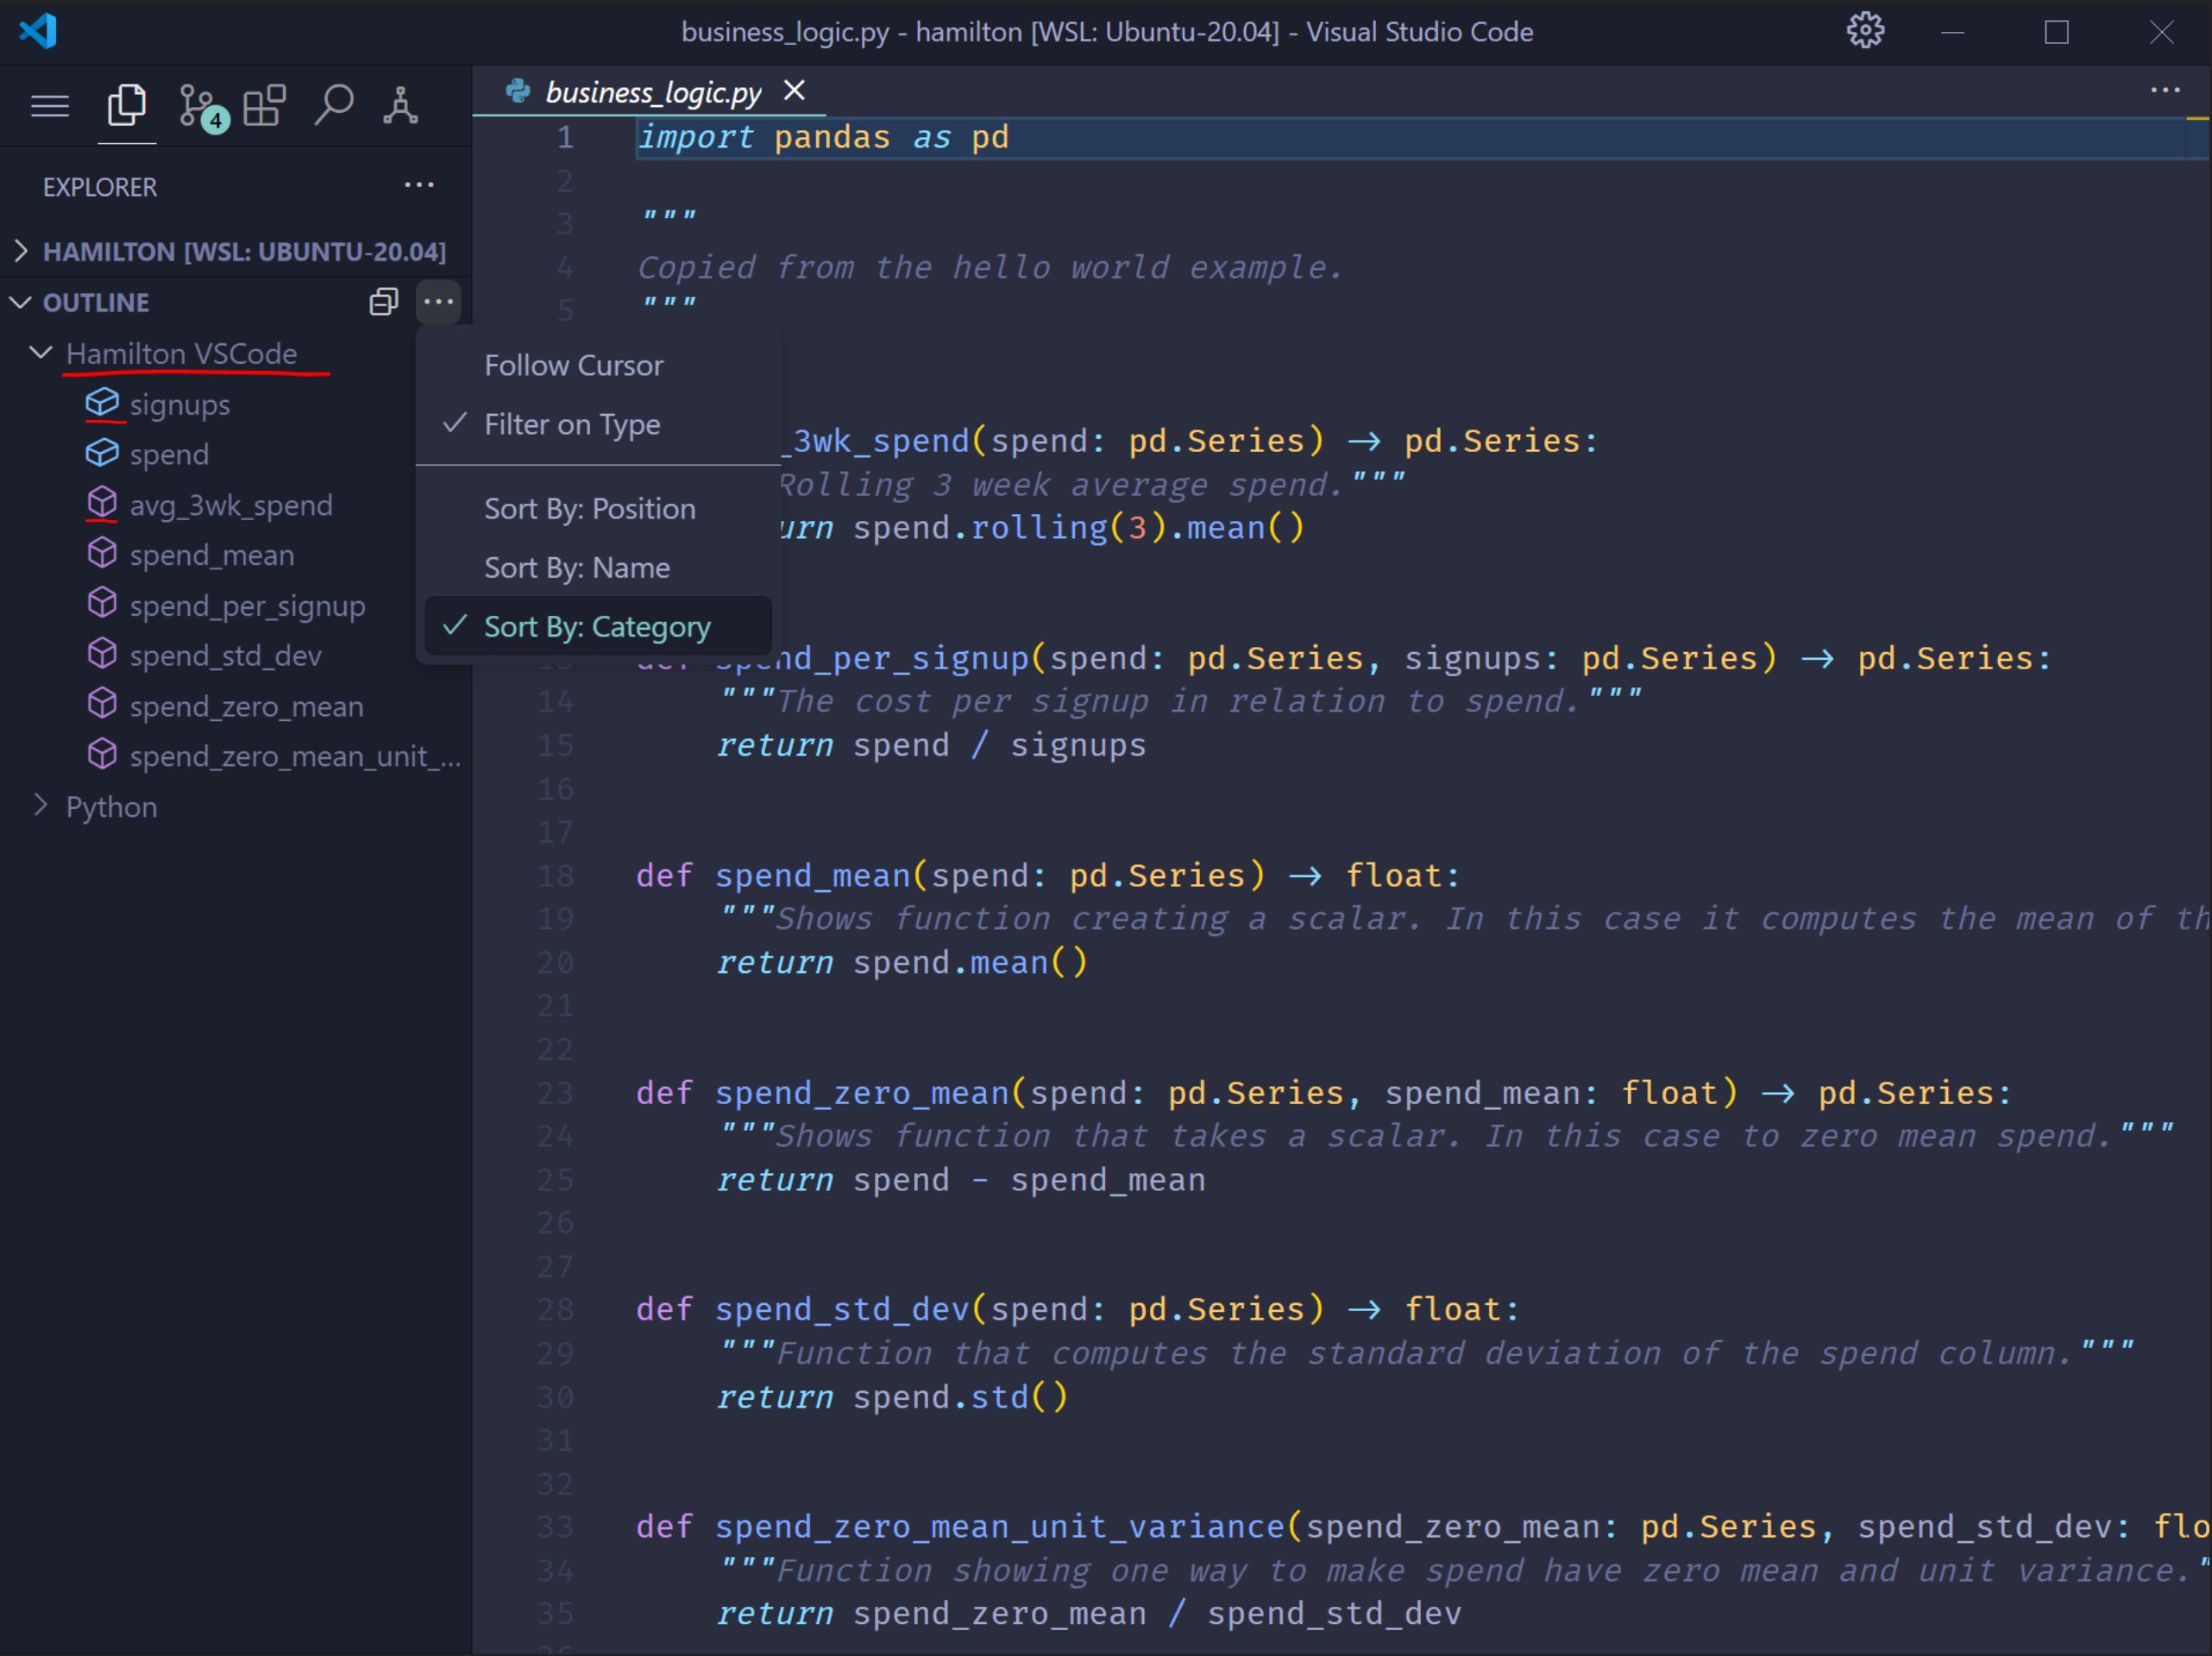Screen dimensions: 2212x1656
Task: Open the Extensions view icon
Action: (x=265, y=105)
